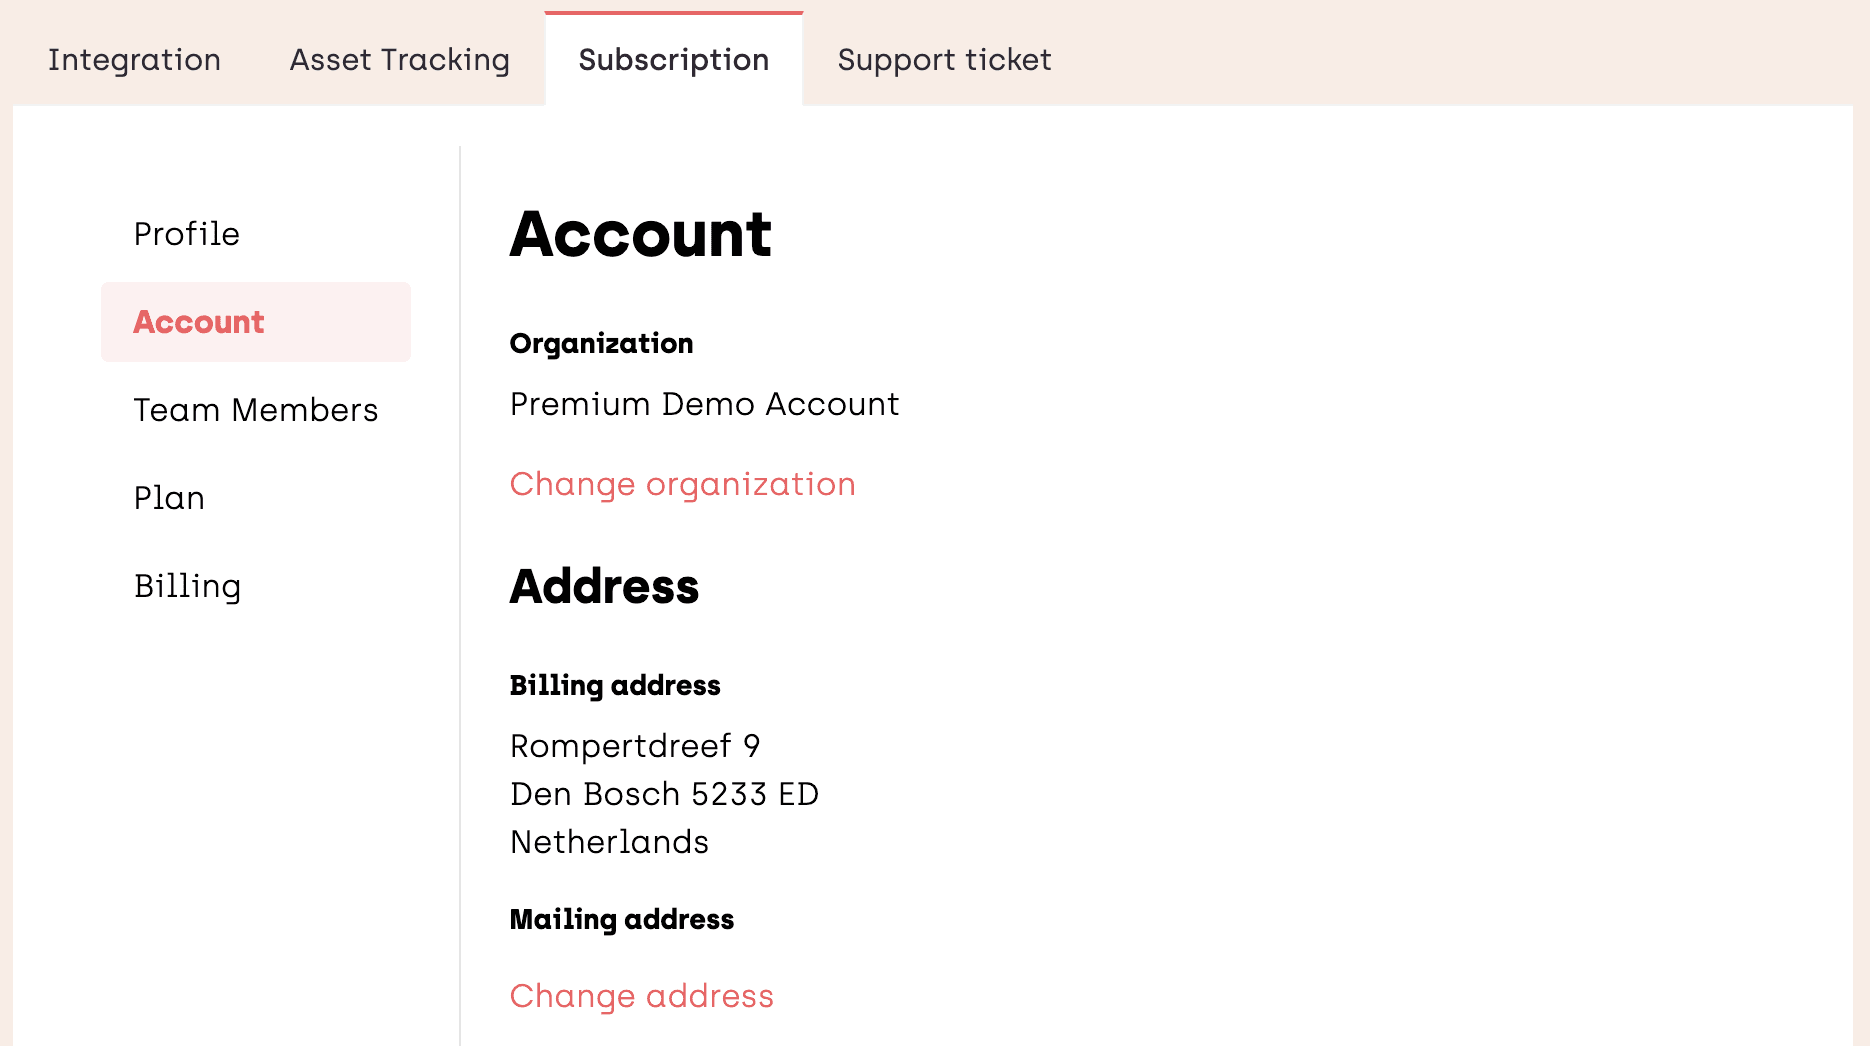Open the Team Members section
Viewport: 1870px width, 1046px height.
tap(256, 410)
